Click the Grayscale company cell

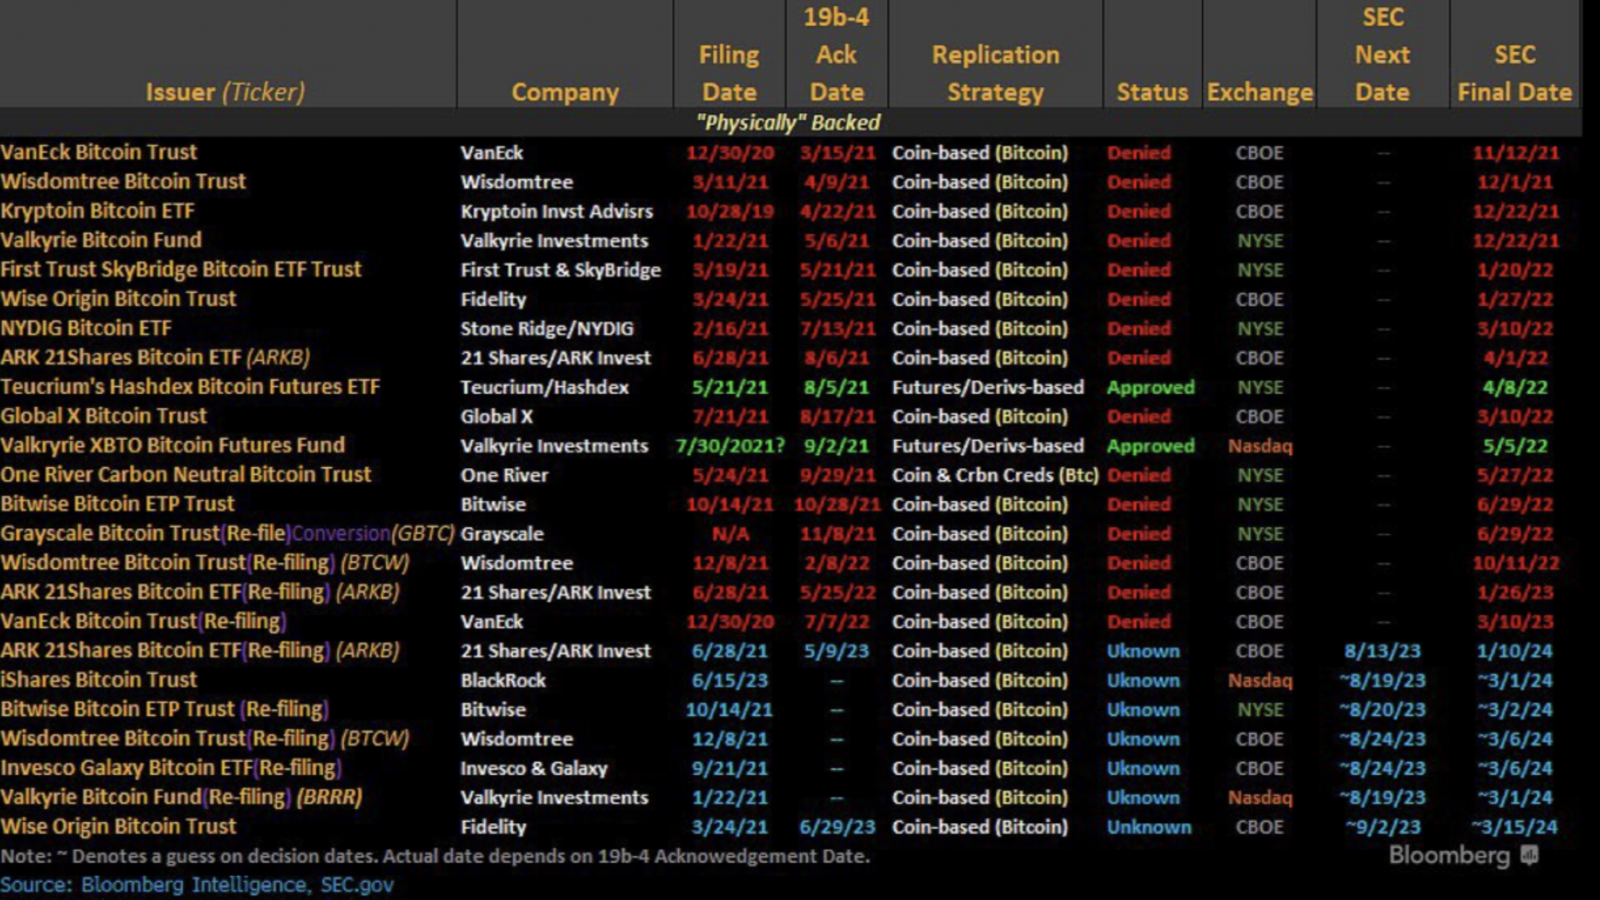[502, 533]
